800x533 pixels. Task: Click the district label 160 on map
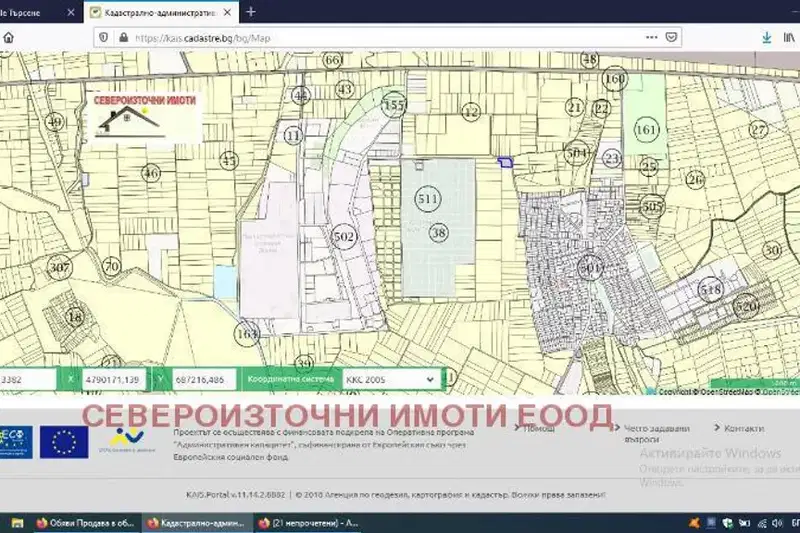tap(614, 79)
